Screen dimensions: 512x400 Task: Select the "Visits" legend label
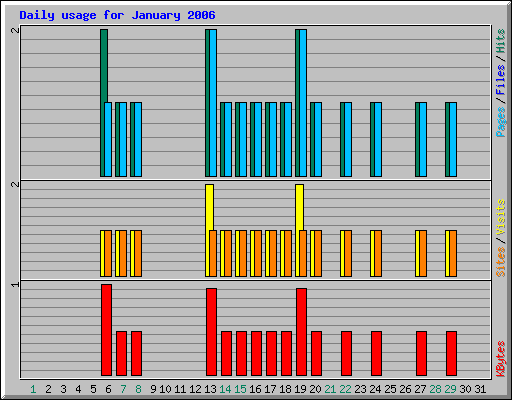tap(500, 217)
